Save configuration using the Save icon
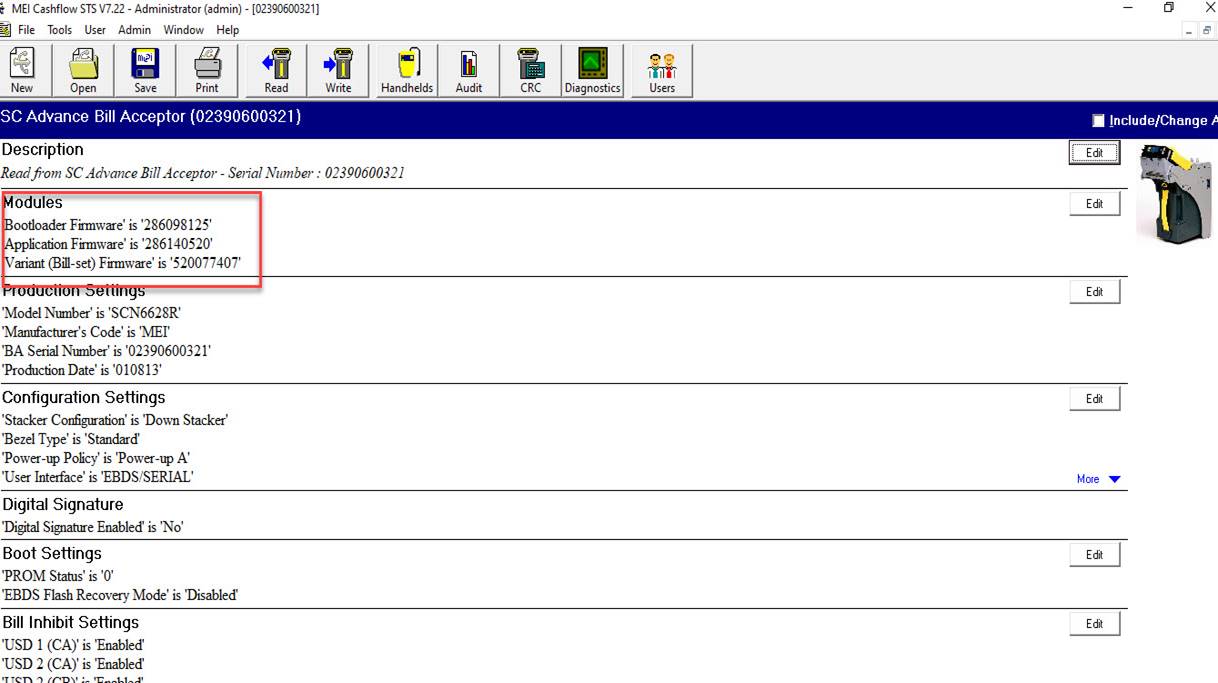The height and width of the screenshot is (683, 1218). click(x=145, y=71)
